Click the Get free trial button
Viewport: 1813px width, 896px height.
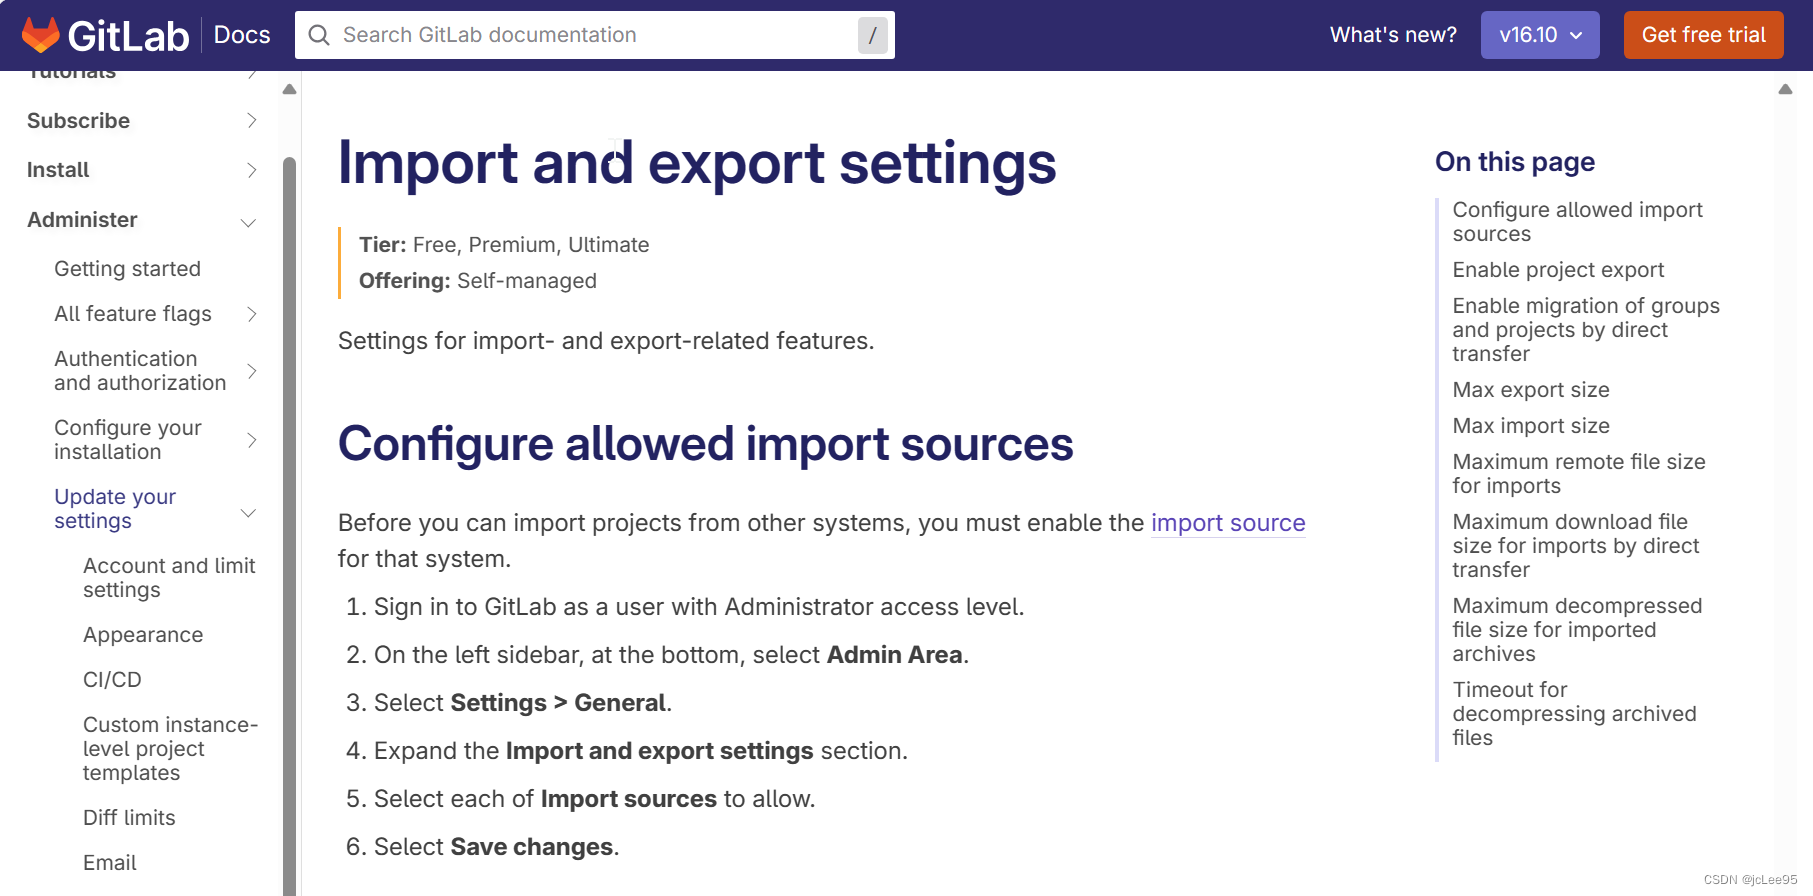point(1703,35)
